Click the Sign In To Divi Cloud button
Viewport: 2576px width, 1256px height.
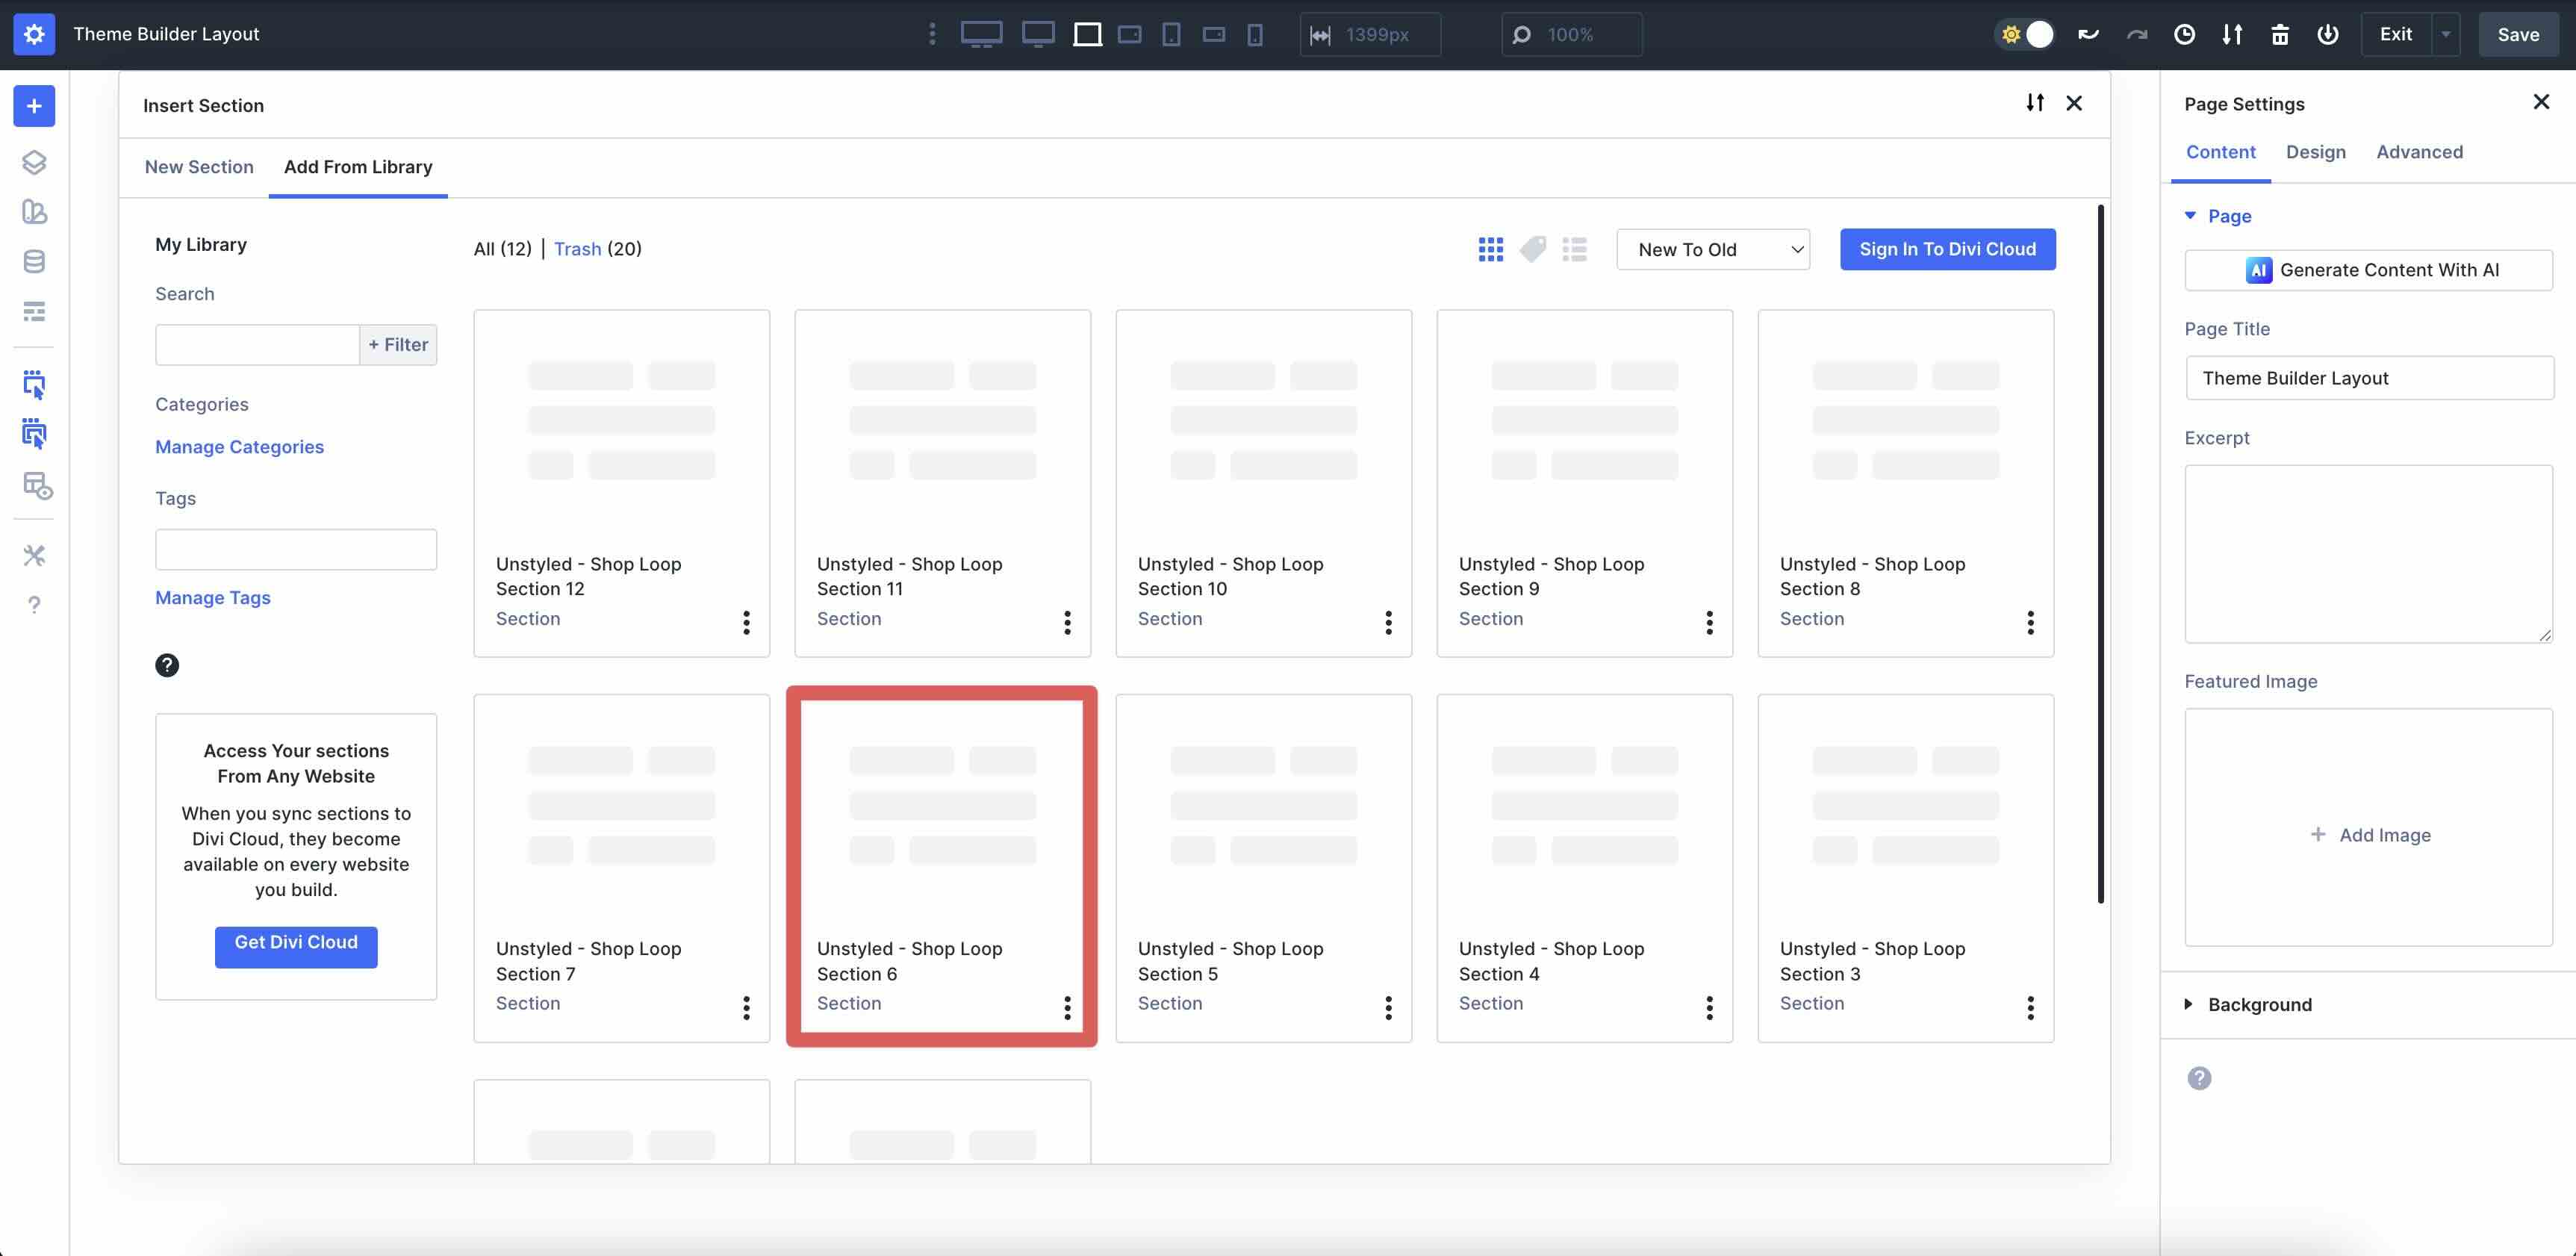1947,249
